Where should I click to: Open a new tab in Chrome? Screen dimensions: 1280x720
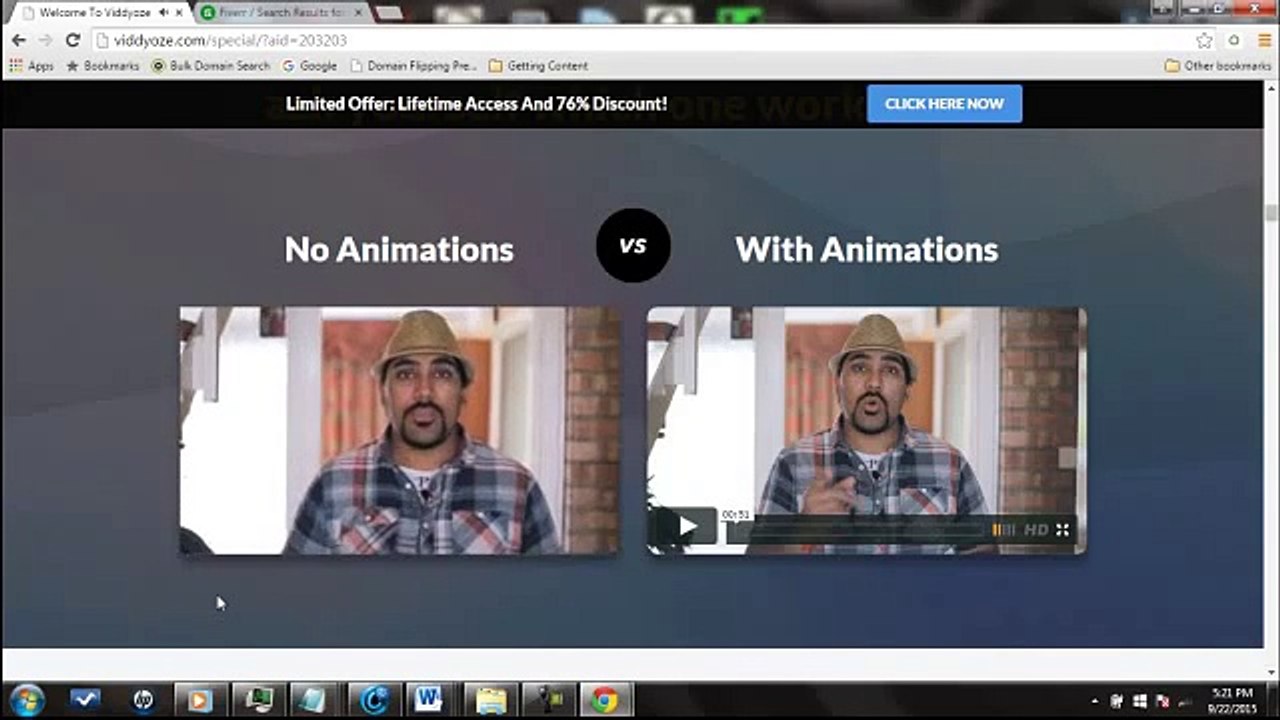pos(388,12)
